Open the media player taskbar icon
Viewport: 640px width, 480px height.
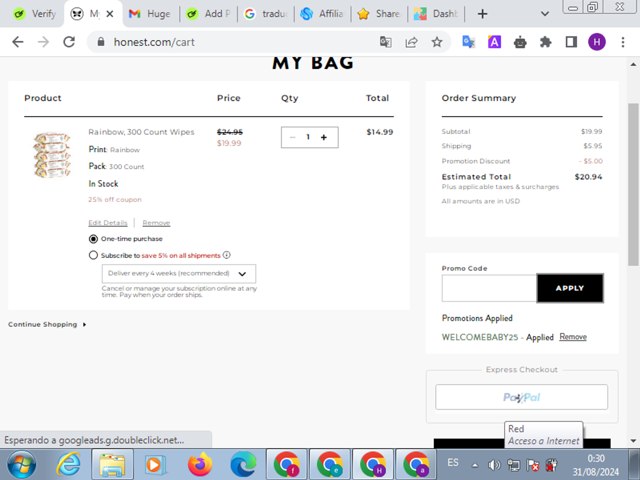coord(155,464)
